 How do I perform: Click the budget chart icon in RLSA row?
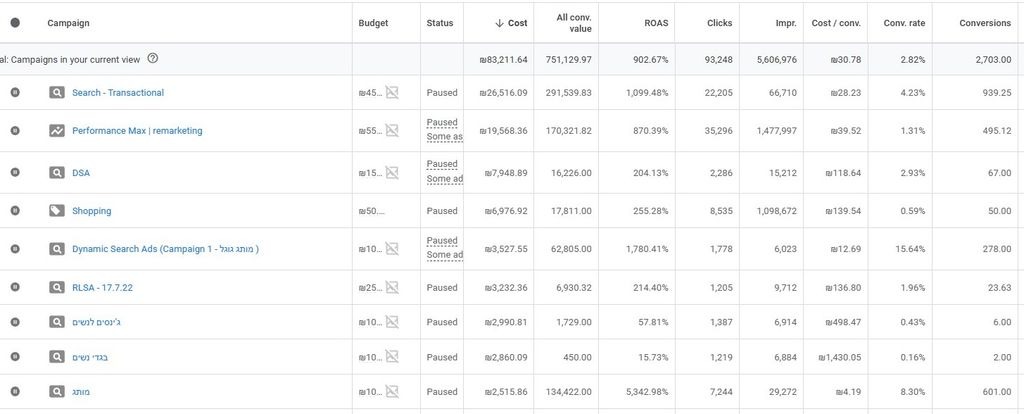pyautogui.click(x=392, y=287)
